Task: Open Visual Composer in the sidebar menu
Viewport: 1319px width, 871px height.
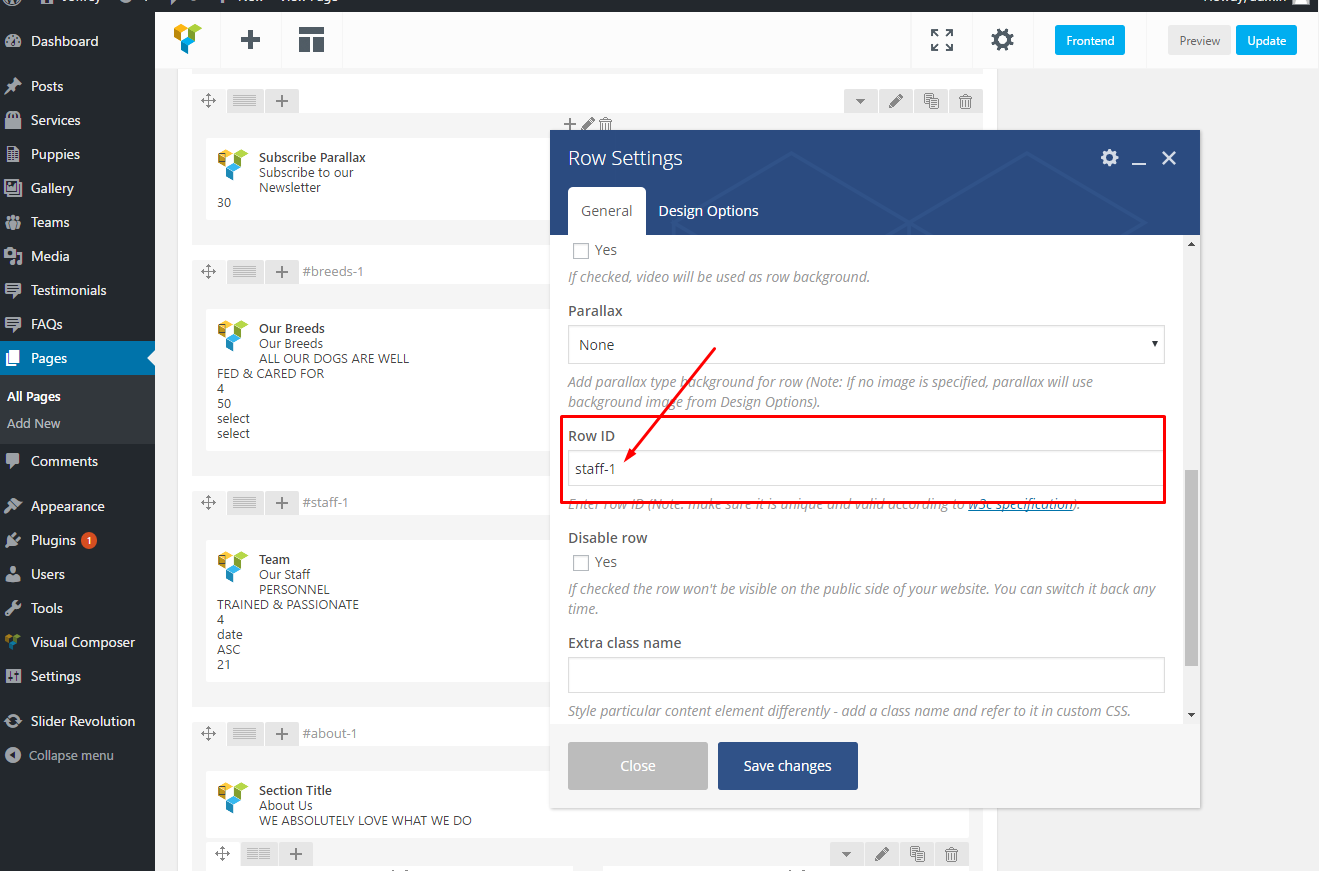Action: [82, 642]
